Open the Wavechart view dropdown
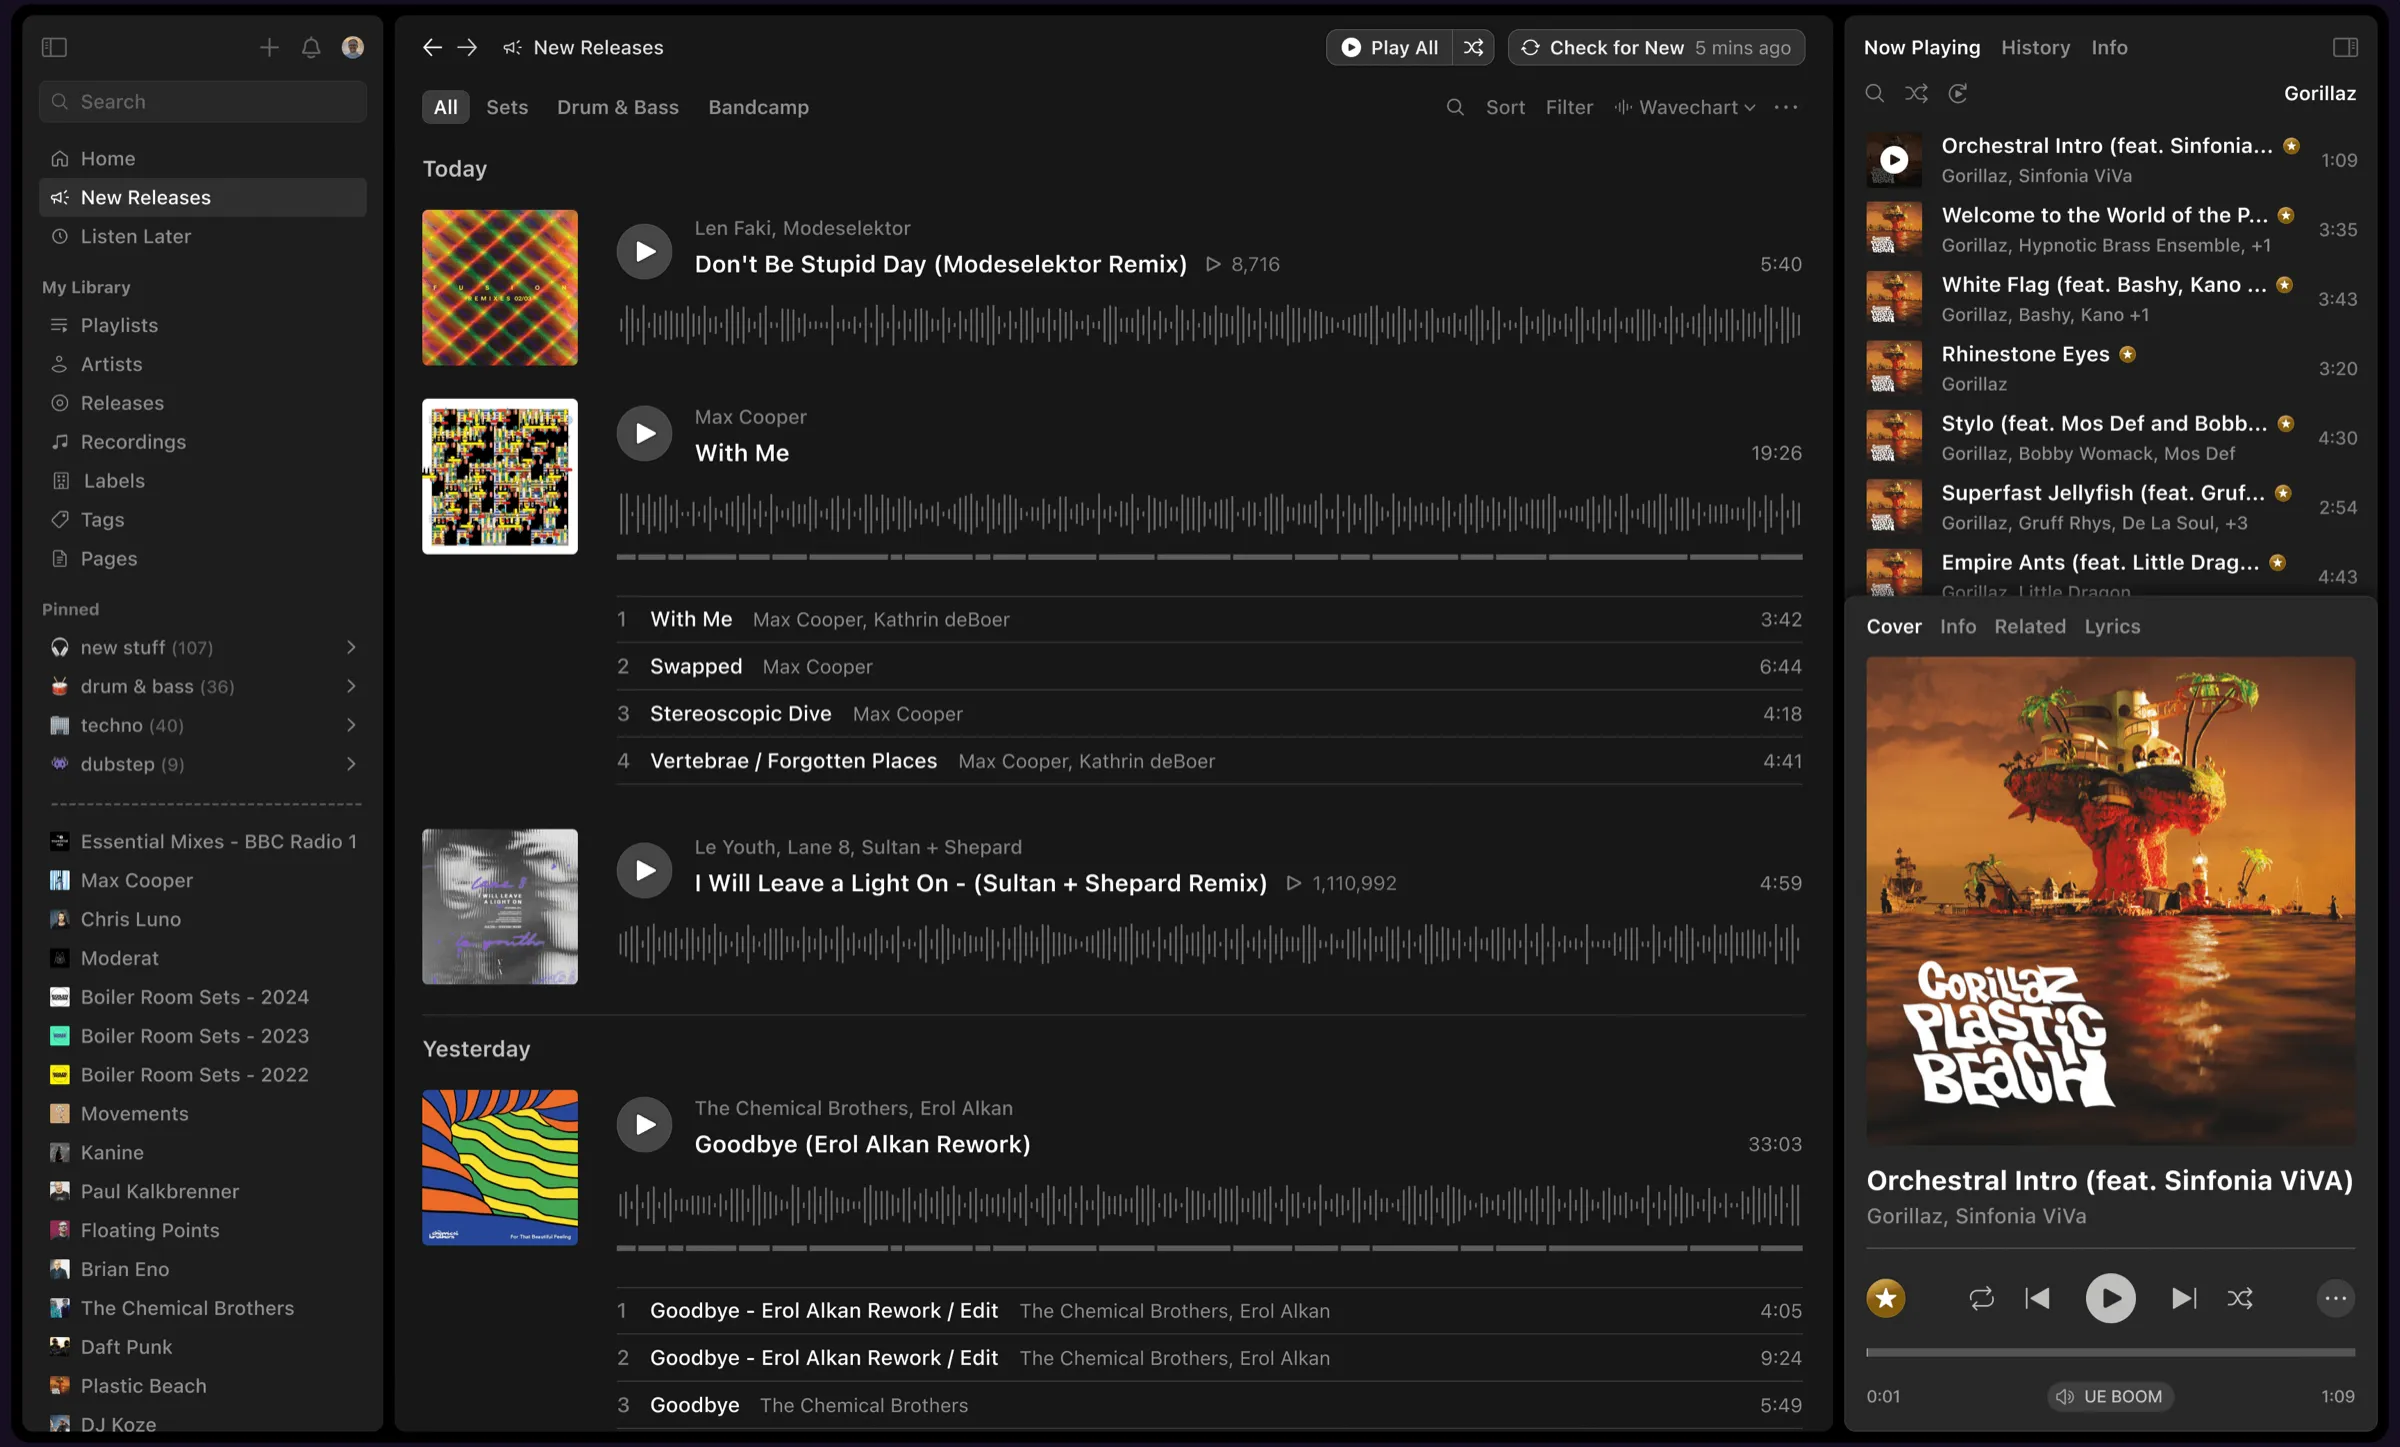Image resolution: width=2400 pixels, height=1447 pixels. coord(1685,107)
